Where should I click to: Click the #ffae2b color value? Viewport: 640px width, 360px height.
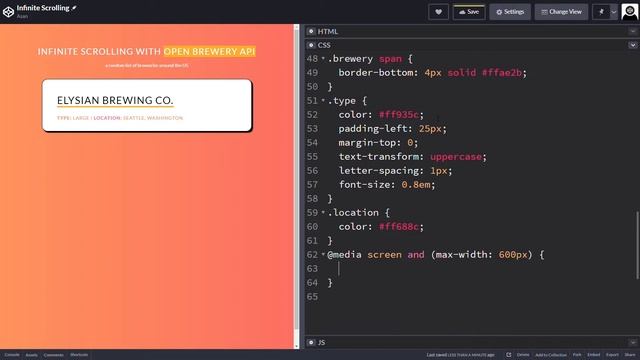(502, 73)
